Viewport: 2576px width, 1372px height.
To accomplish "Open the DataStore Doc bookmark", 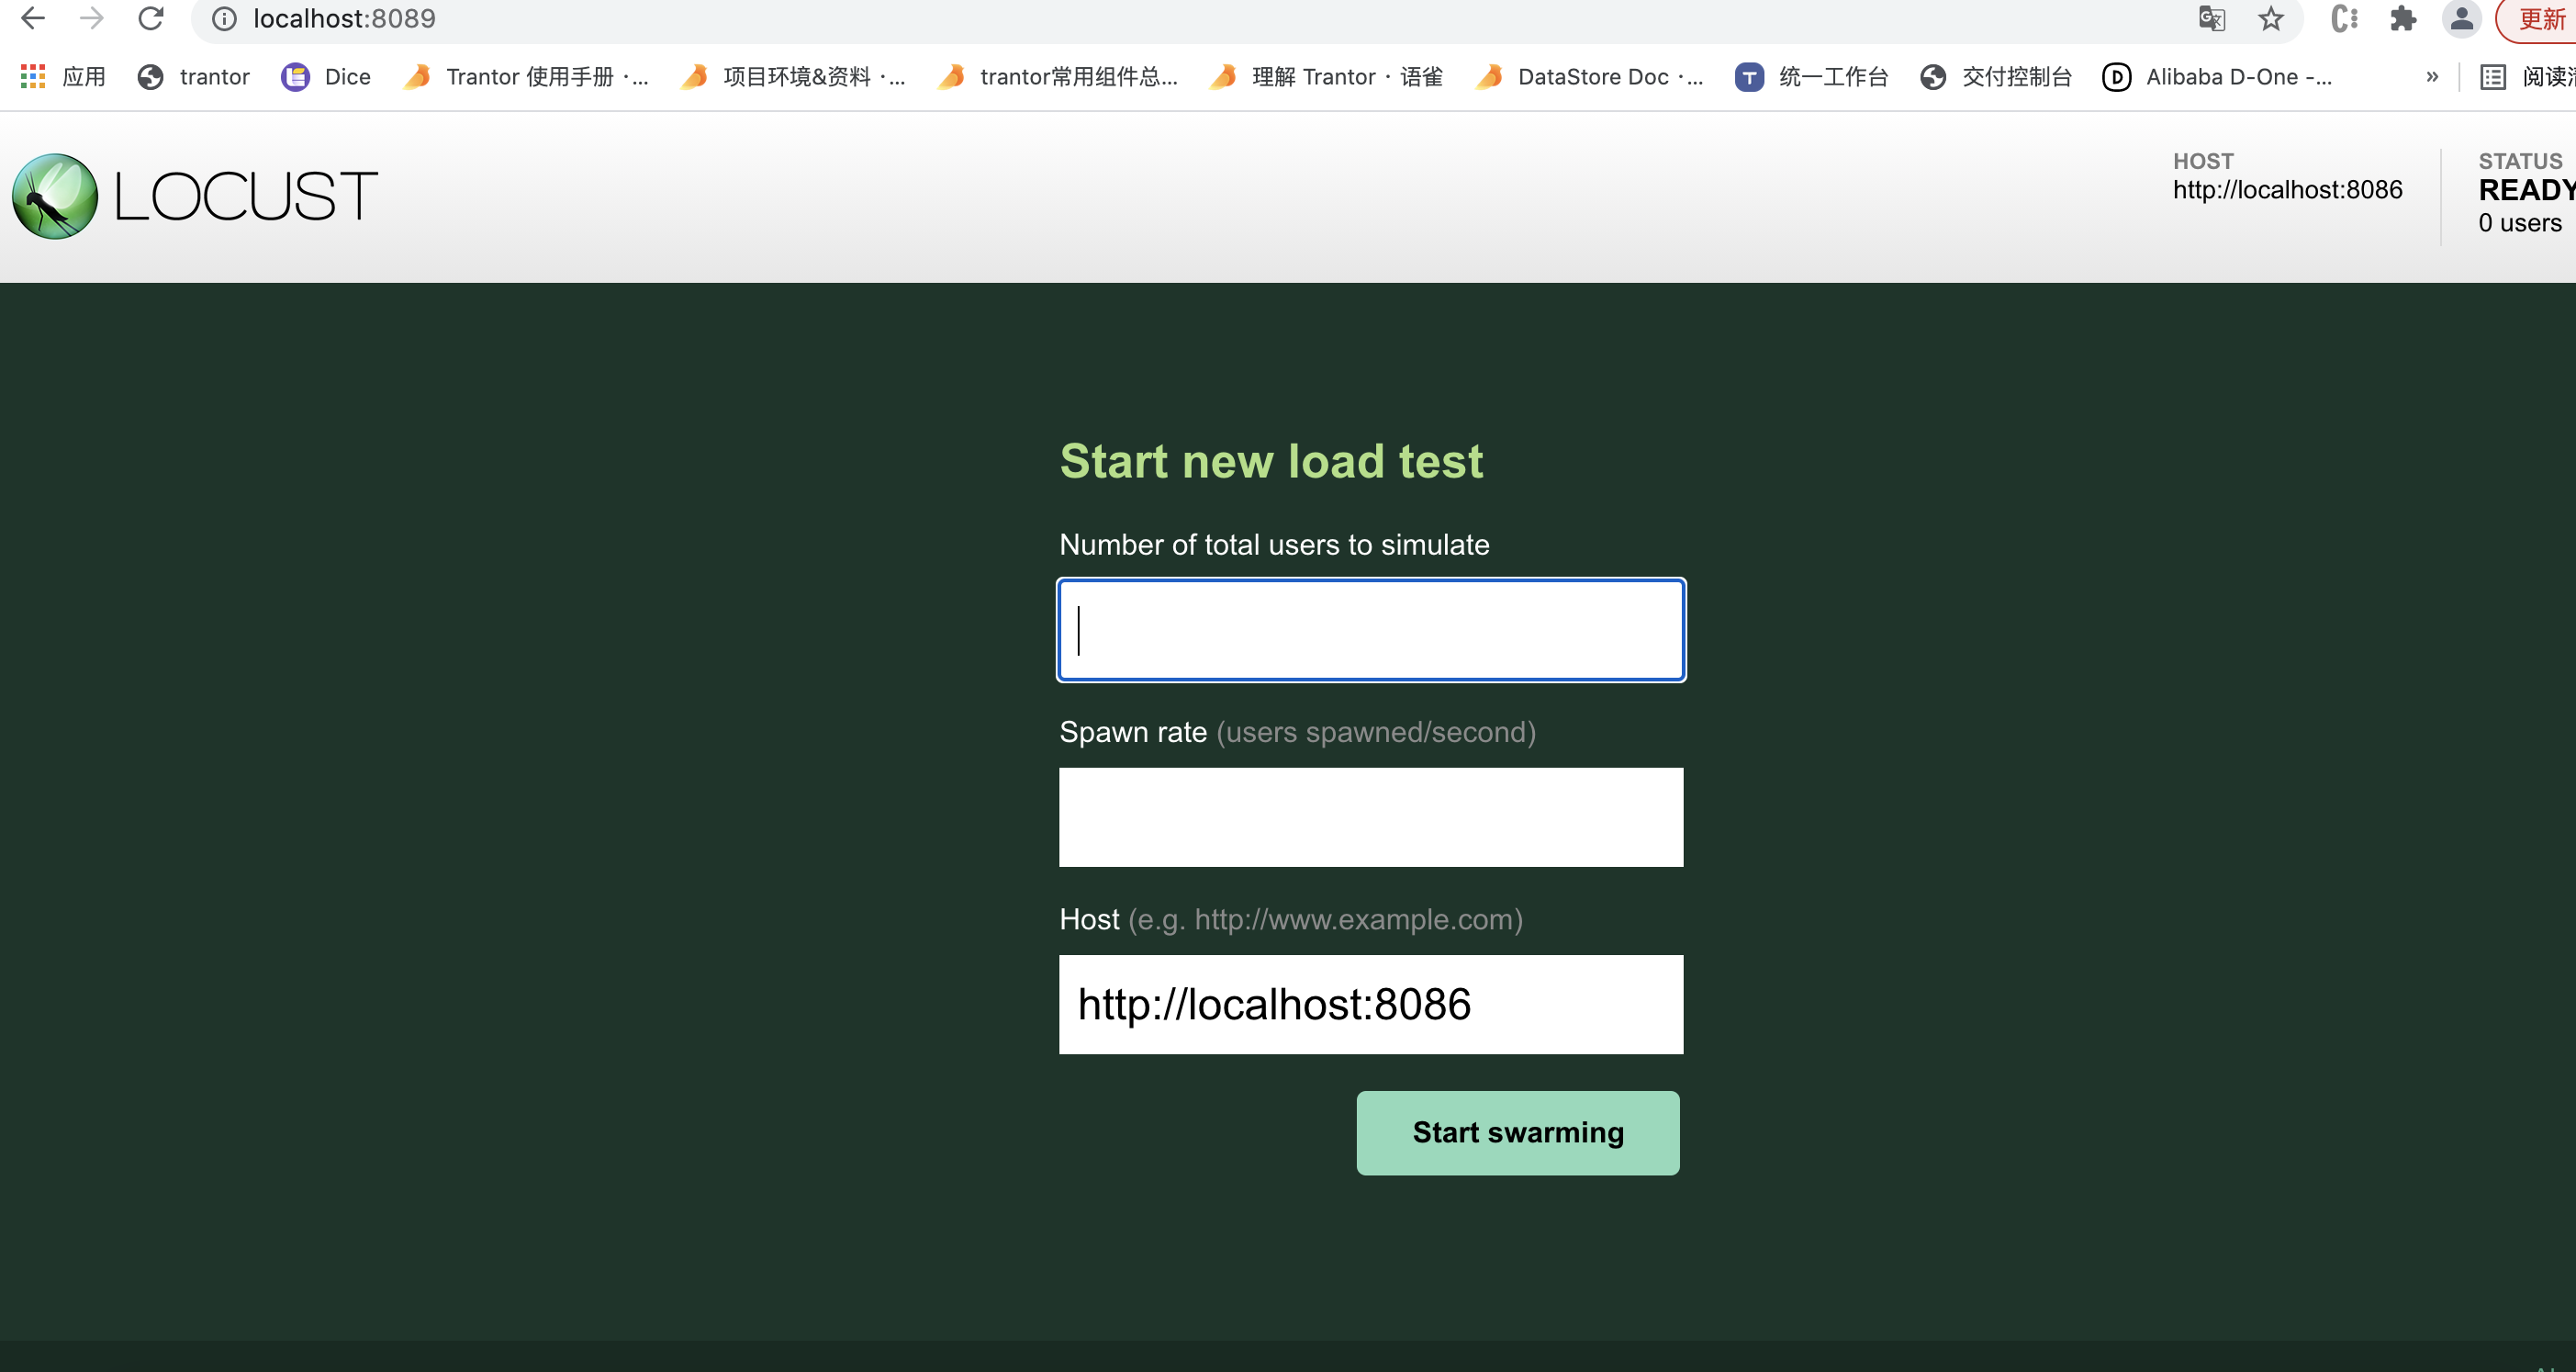I will (x=1590, y=77).
